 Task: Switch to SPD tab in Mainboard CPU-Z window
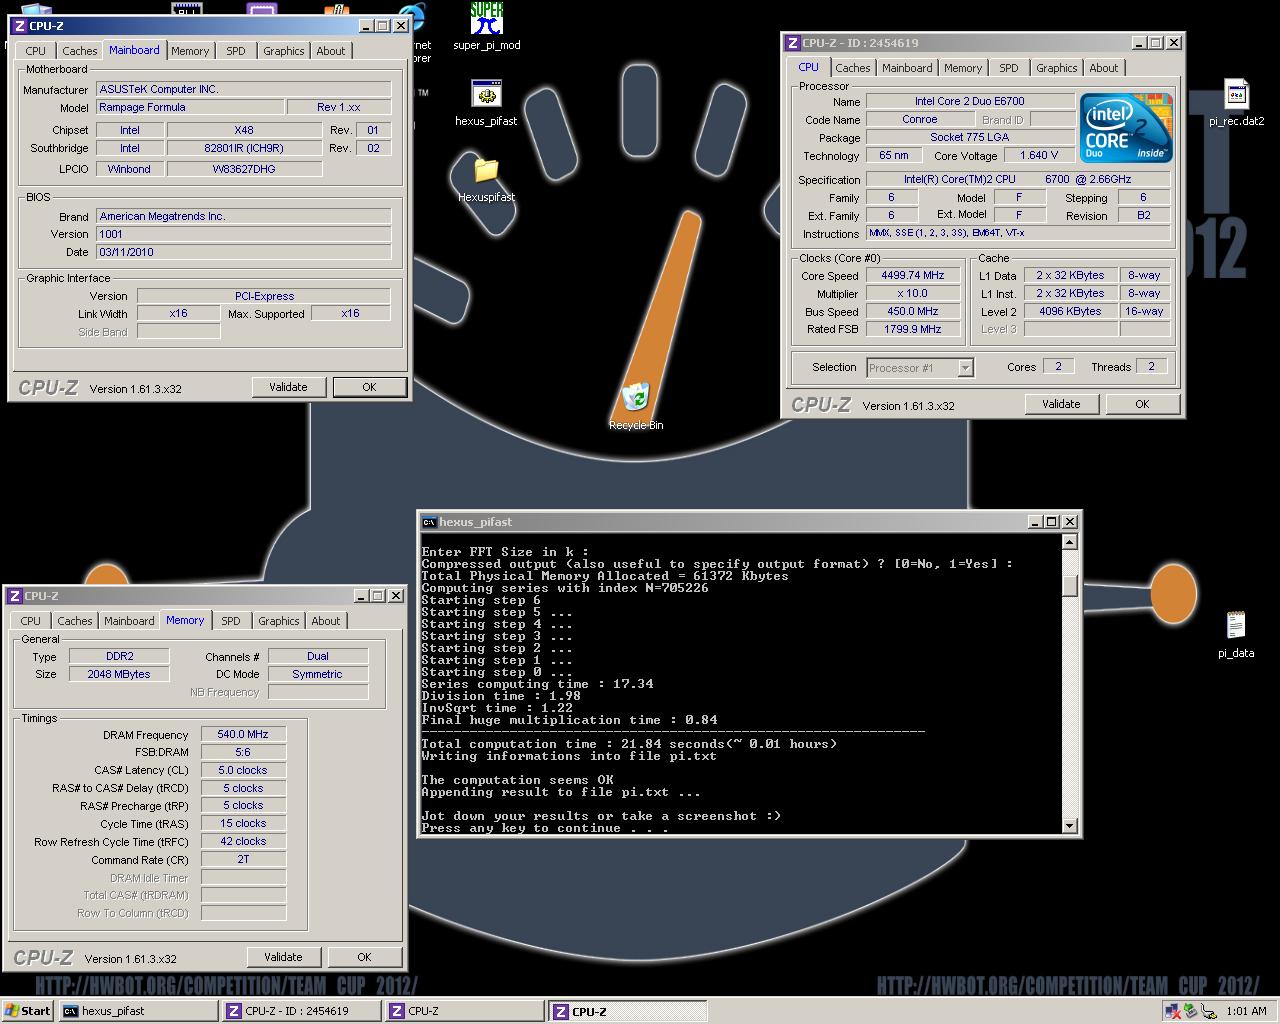[236, 51]
